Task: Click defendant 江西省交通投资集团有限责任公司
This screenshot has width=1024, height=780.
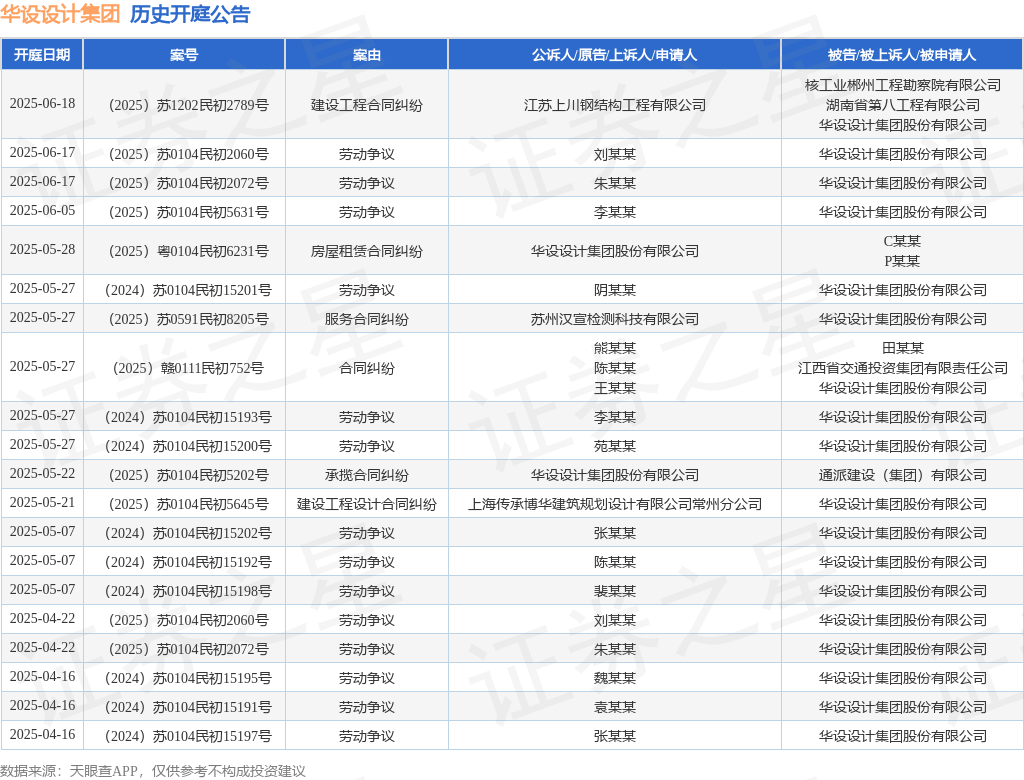Action: pos(903,368)
